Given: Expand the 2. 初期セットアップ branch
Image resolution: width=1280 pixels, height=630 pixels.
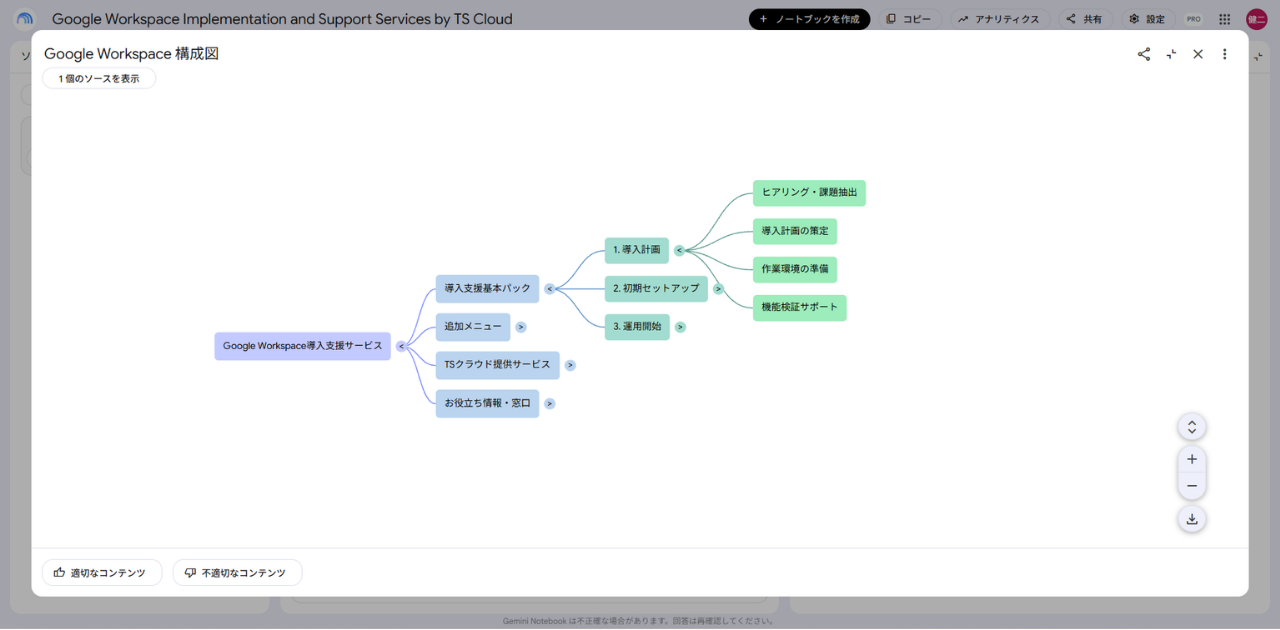Looking at the screenshot, I should [x=718, y=289].
